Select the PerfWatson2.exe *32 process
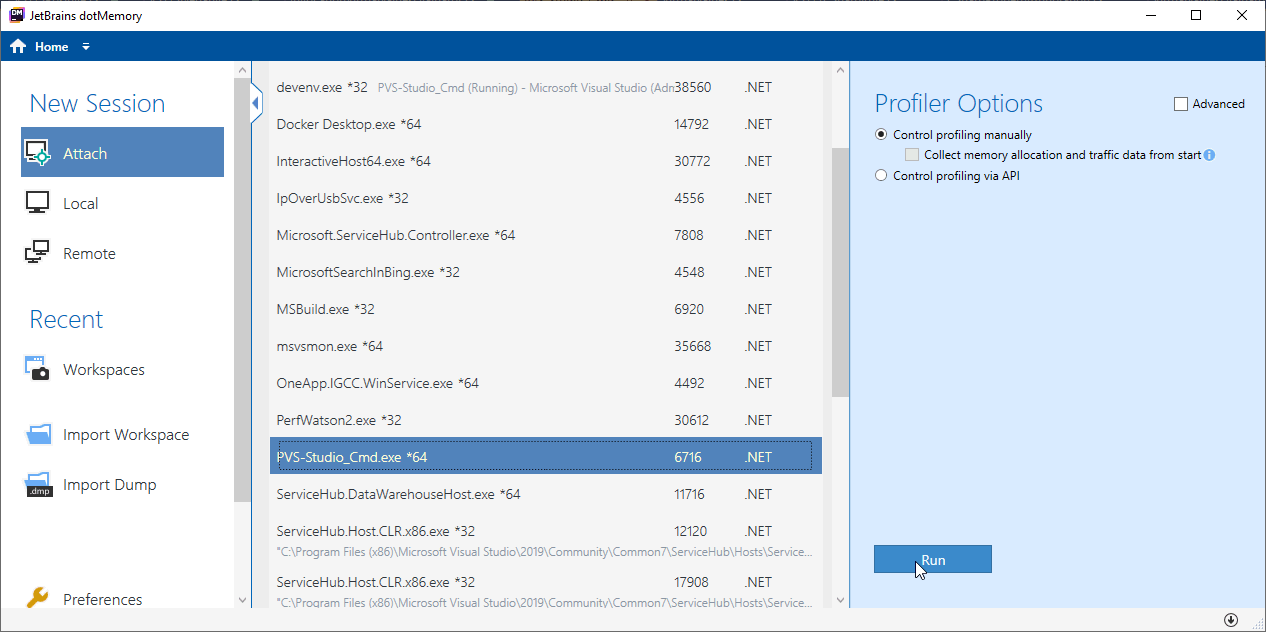Viewport: 1266px width, 632px height. [546, 420]
